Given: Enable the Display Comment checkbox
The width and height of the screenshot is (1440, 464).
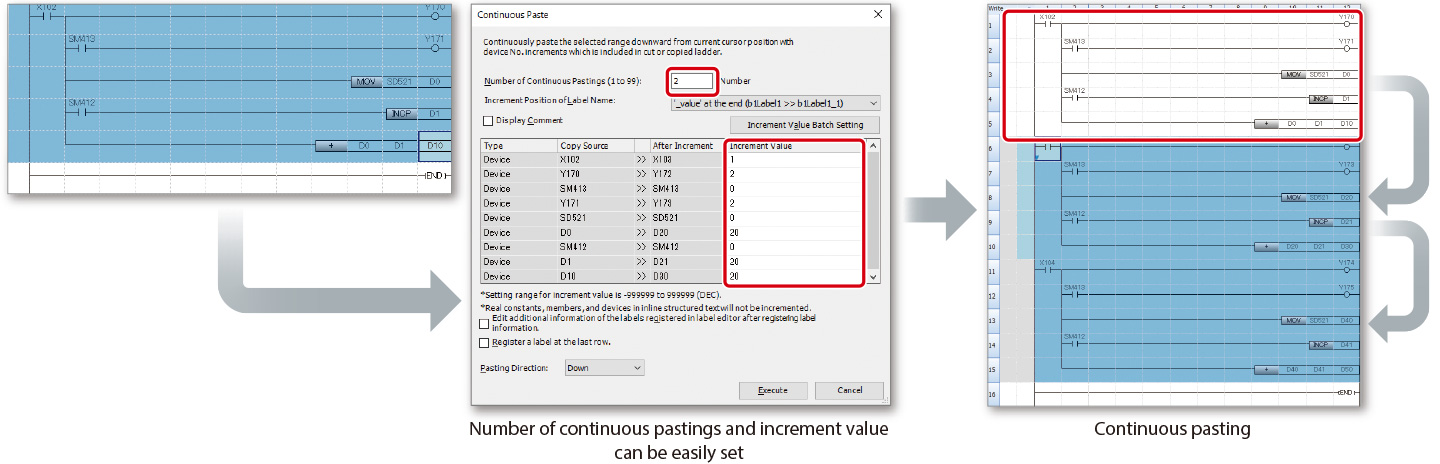Looking at the screenshot, I should click(486, 121).
